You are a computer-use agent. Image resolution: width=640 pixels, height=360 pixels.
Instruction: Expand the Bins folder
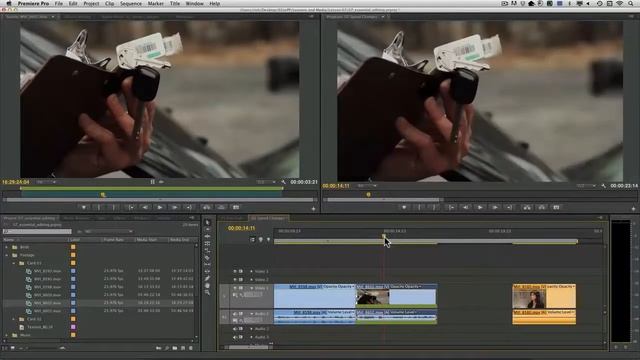click(6, 247)
